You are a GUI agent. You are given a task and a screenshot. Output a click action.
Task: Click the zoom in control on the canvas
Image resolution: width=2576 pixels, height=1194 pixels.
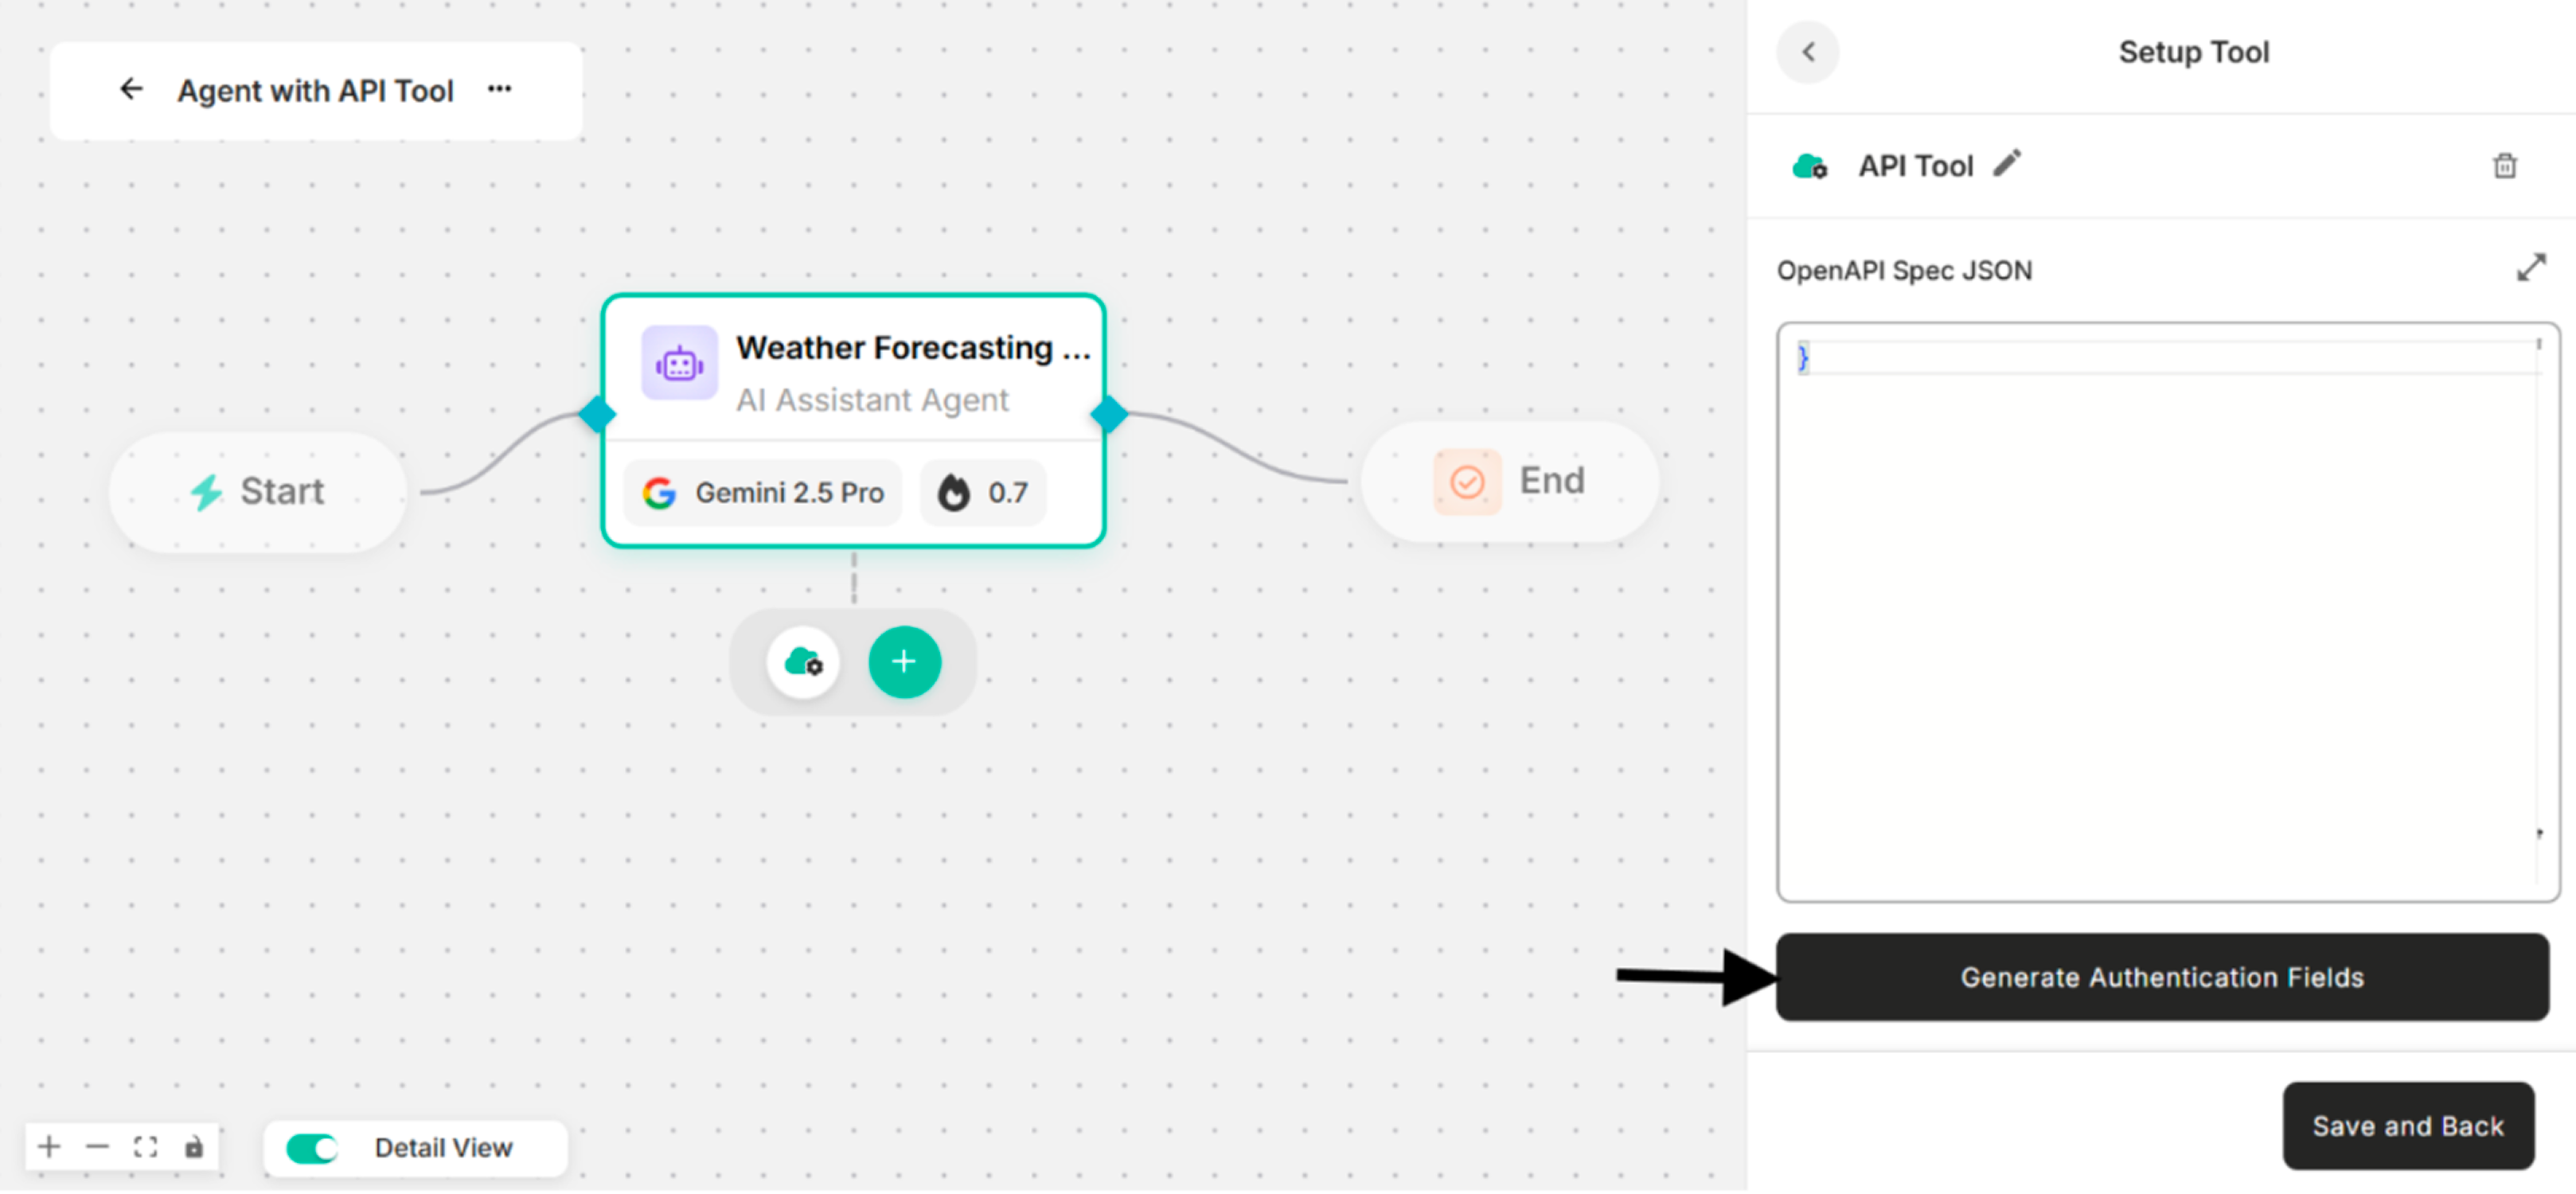click(48, 1147)
